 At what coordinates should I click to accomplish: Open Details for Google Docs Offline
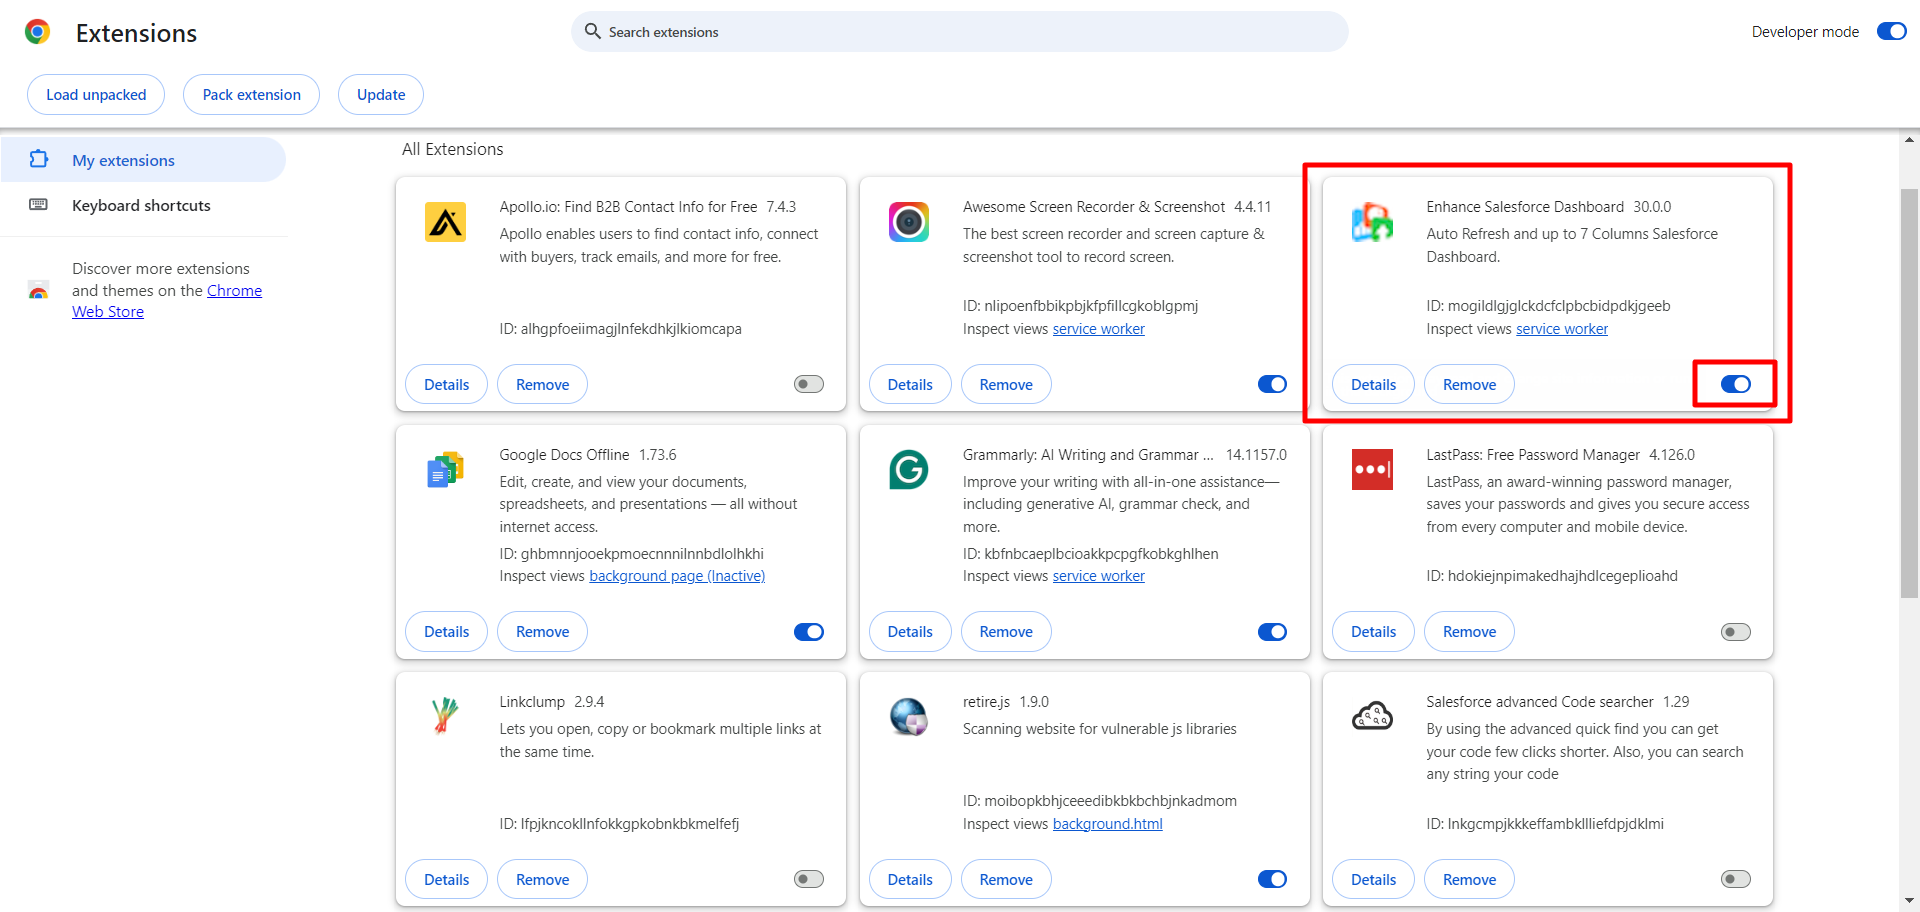[446, 632]
